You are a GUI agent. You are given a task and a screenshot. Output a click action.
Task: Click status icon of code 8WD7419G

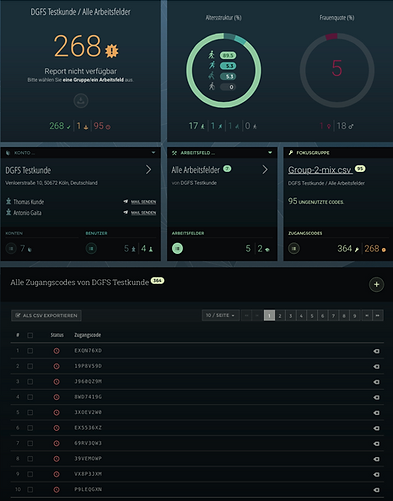click(x=57, y=397)
